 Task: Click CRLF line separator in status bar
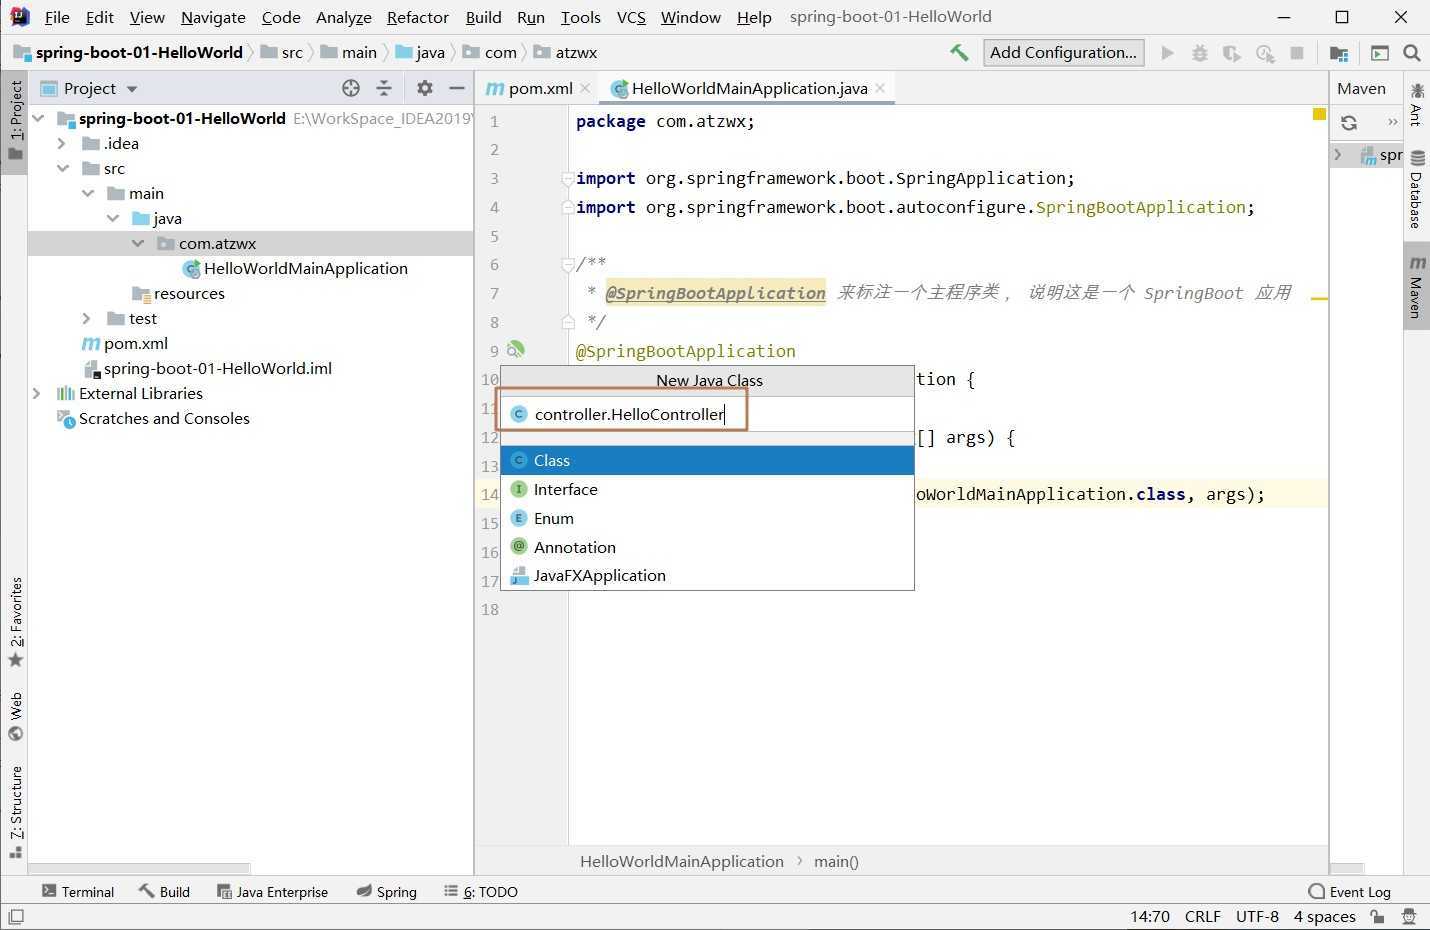point(1202,916)
